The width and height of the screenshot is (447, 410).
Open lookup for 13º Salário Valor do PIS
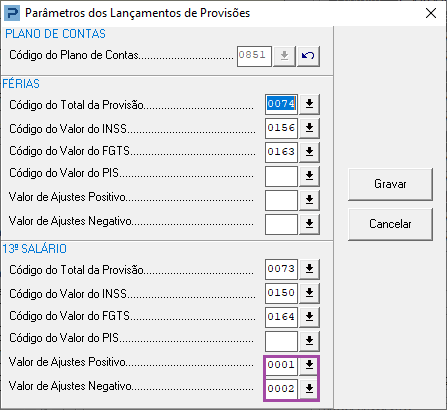pyautogui.click(x=309, y=341)
